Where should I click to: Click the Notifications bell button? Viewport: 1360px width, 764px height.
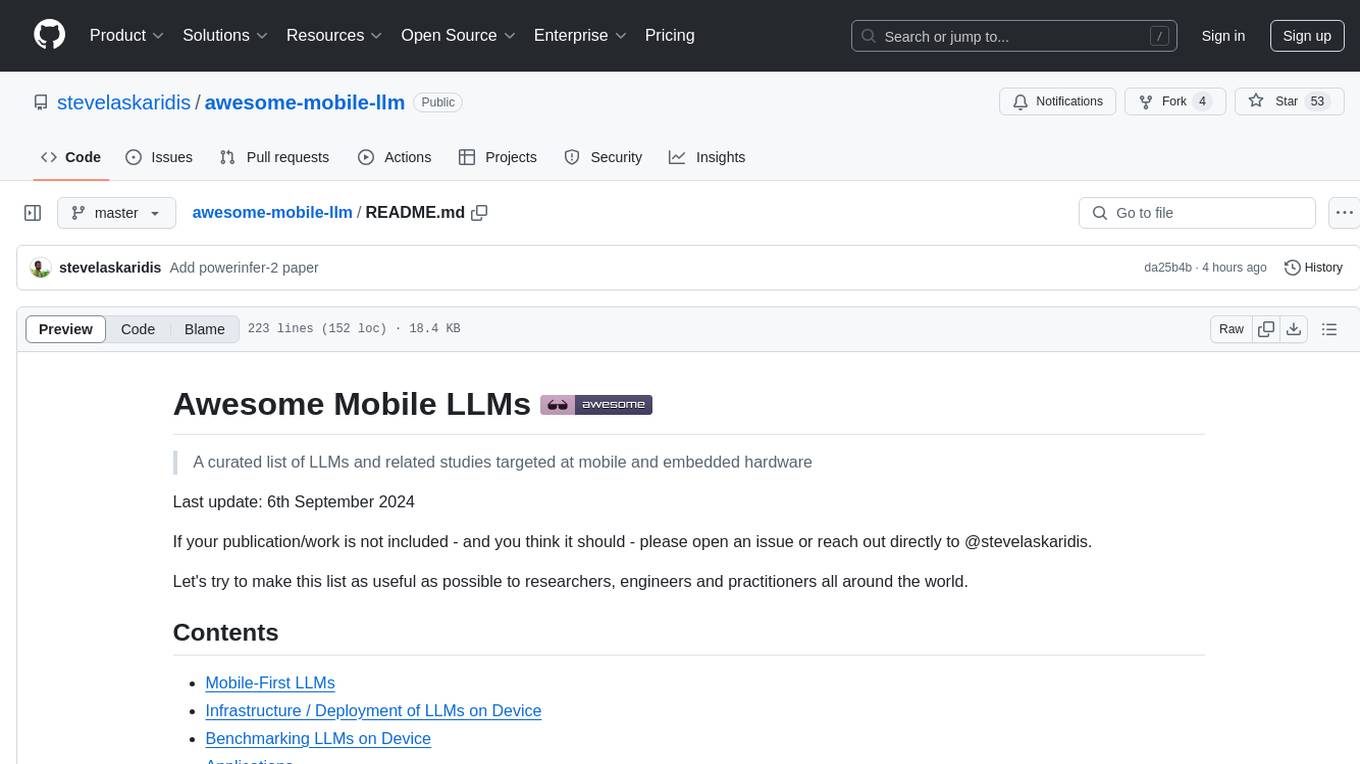[x=1058, y=102]
